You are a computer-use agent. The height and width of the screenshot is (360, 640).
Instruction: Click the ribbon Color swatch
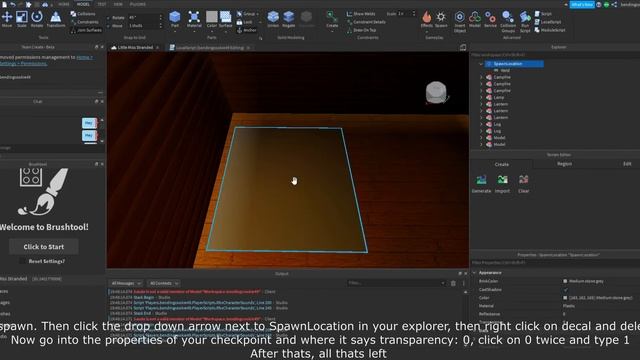pos(211,17)
